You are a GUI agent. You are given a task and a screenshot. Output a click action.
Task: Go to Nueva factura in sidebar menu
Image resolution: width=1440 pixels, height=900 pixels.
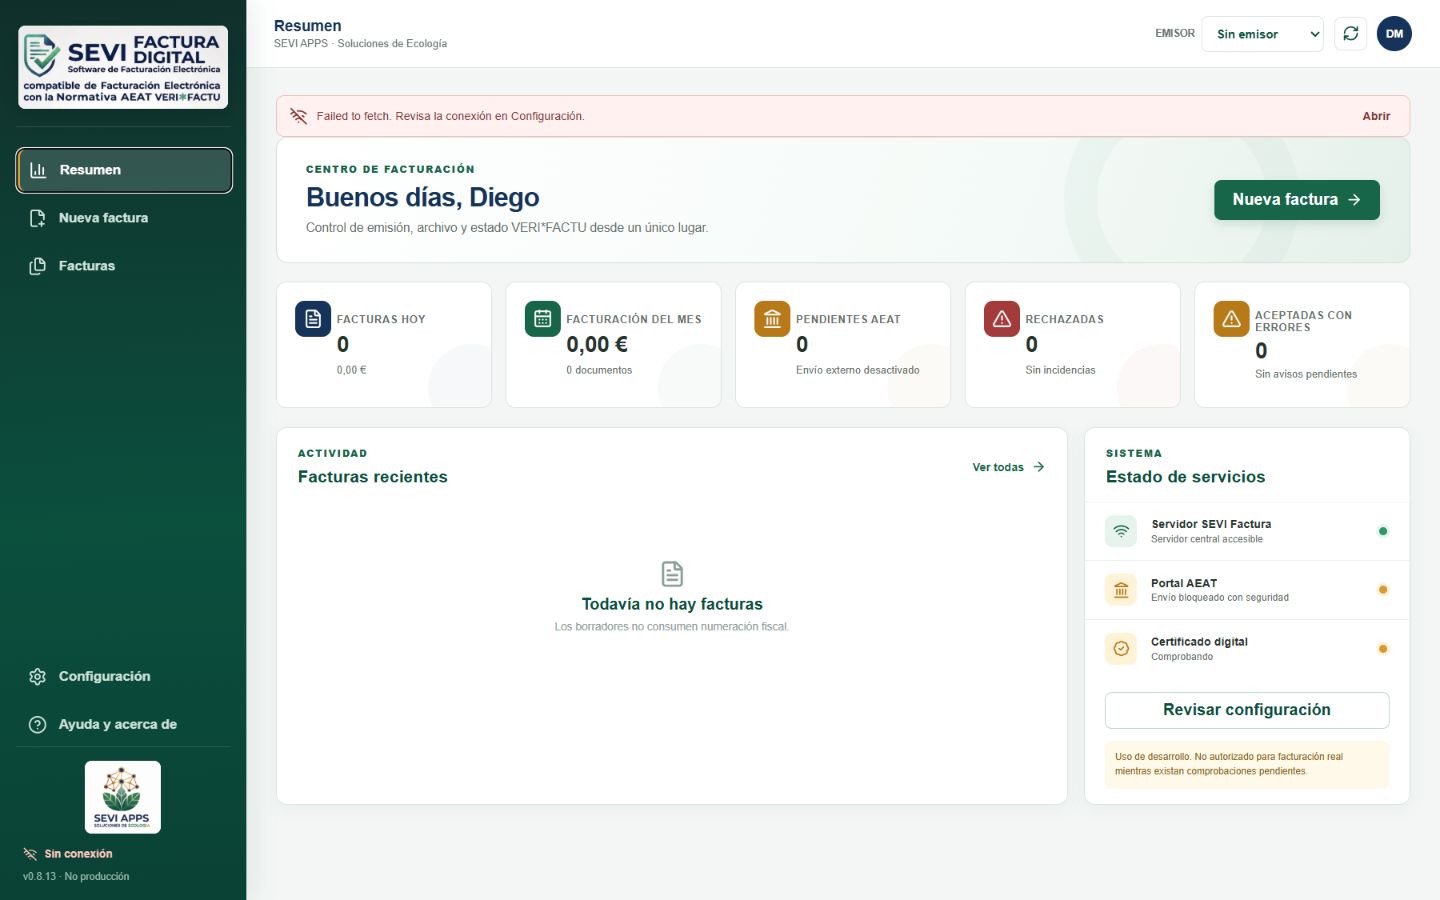(124, 218)
